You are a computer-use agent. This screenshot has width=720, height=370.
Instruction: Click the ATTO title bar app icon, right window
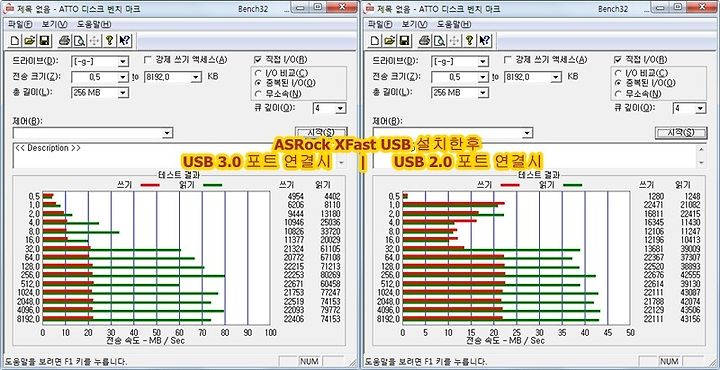coord(369,9)
